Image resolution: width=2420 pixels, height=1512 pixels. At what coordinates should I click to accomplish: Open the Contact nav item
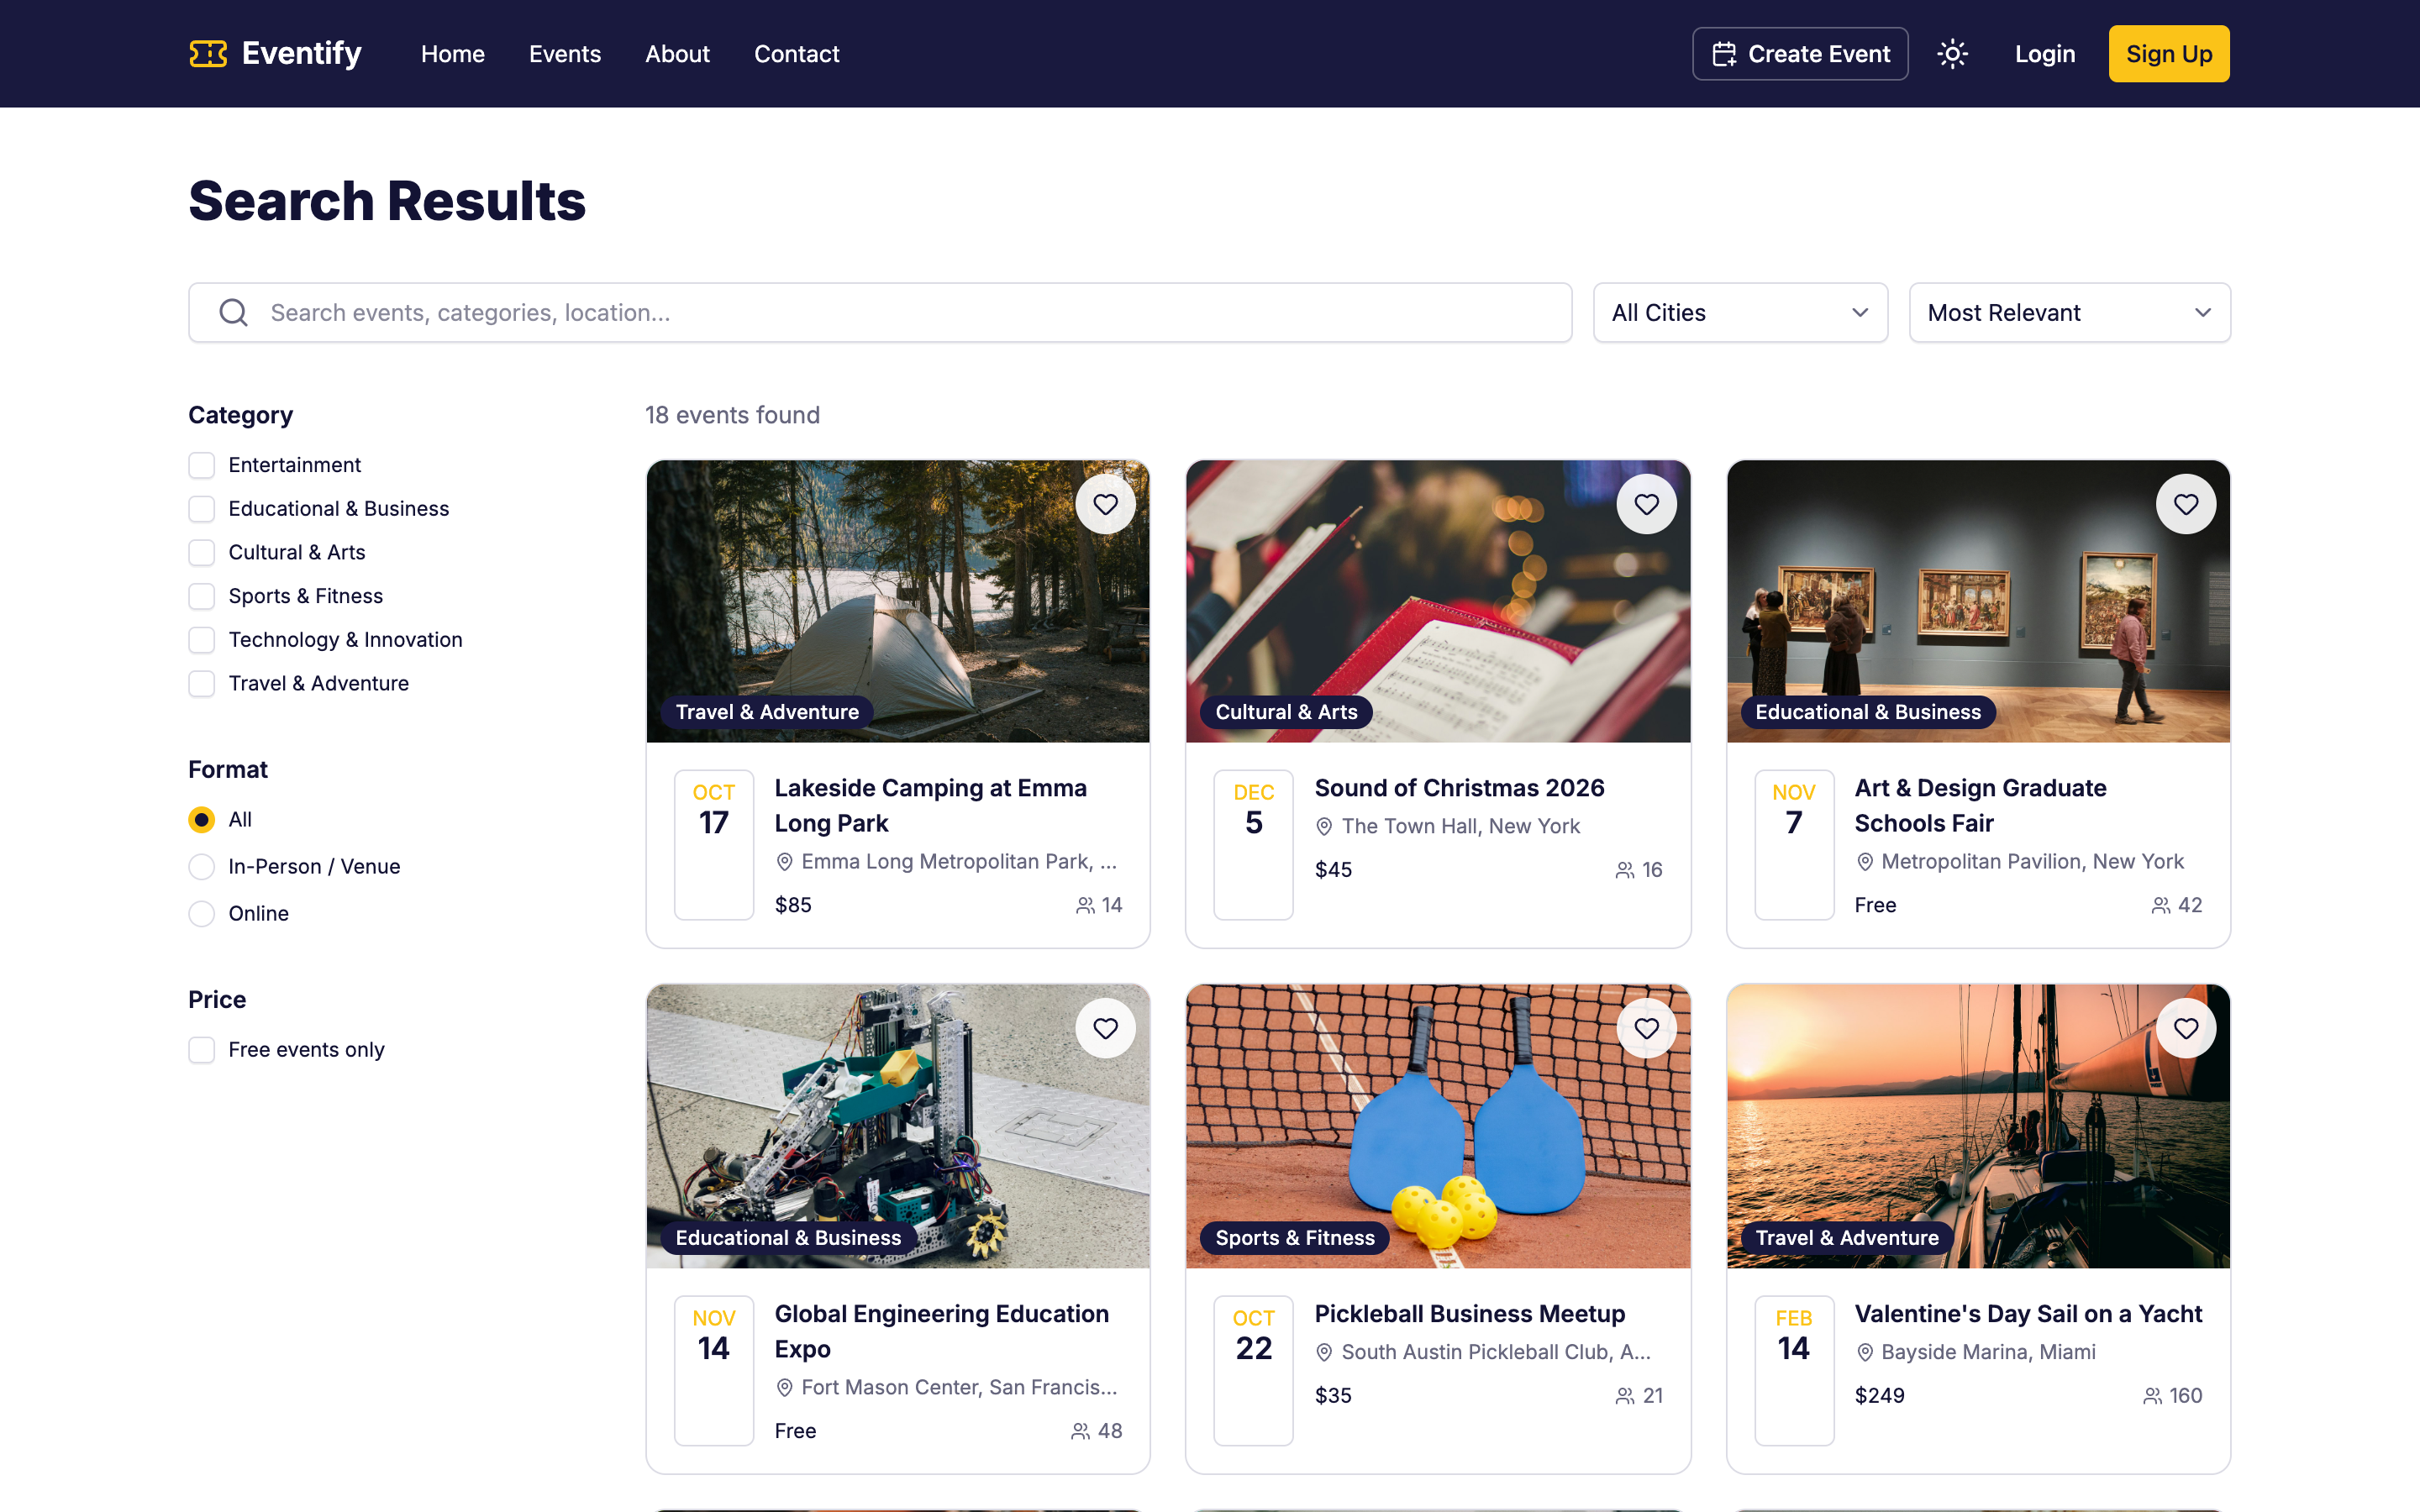click(x=796, y=54)
